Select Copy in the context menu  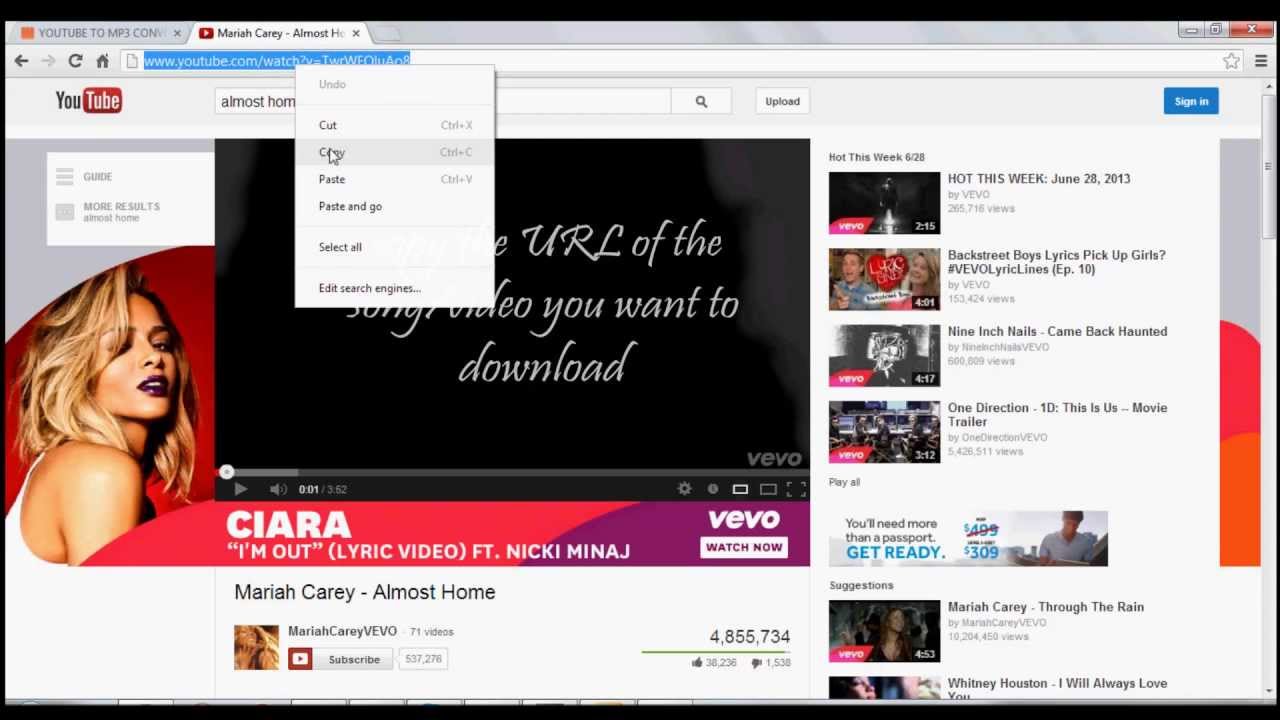pyautogui.click(x=394, y=152)
